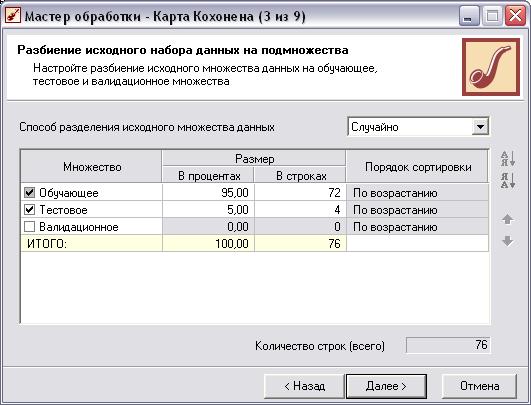Click the sort ascending А-Я icon
Image resolution: width=531 pixels, height=405 pixels.
[x=508, y=158]
